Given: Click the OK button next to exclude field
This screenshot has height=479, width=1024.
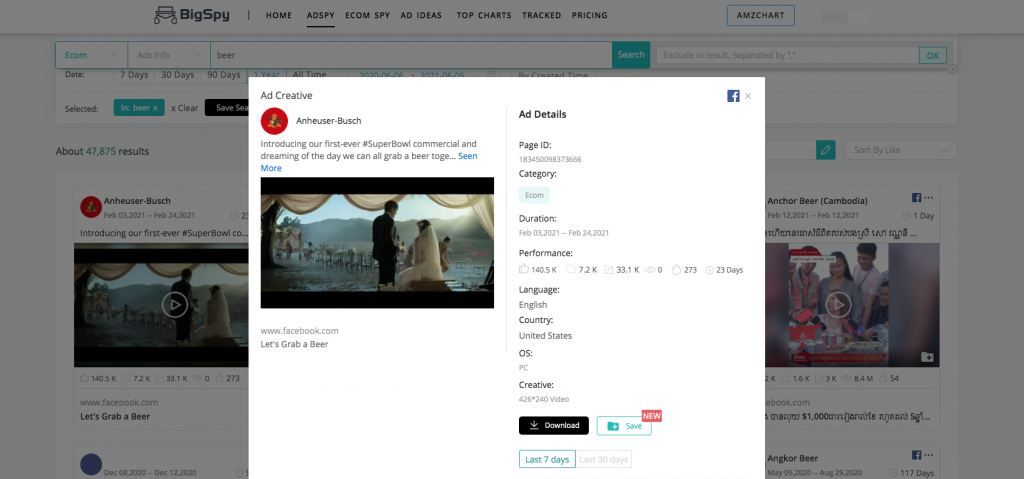Looking at the screenshot, I should 933,56.
